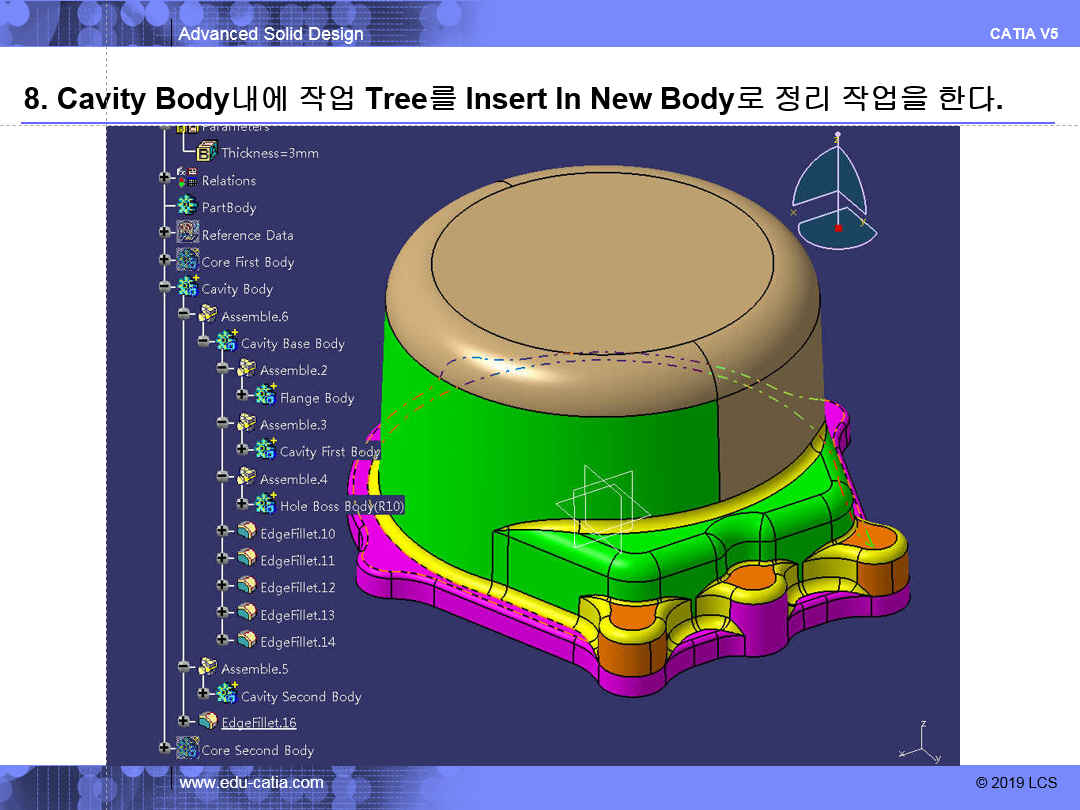Image resolution: width=1080 pixels, height=810 pixels.
Task: Open the www.edu-catia.com link
Action: [x=251, y=783]
